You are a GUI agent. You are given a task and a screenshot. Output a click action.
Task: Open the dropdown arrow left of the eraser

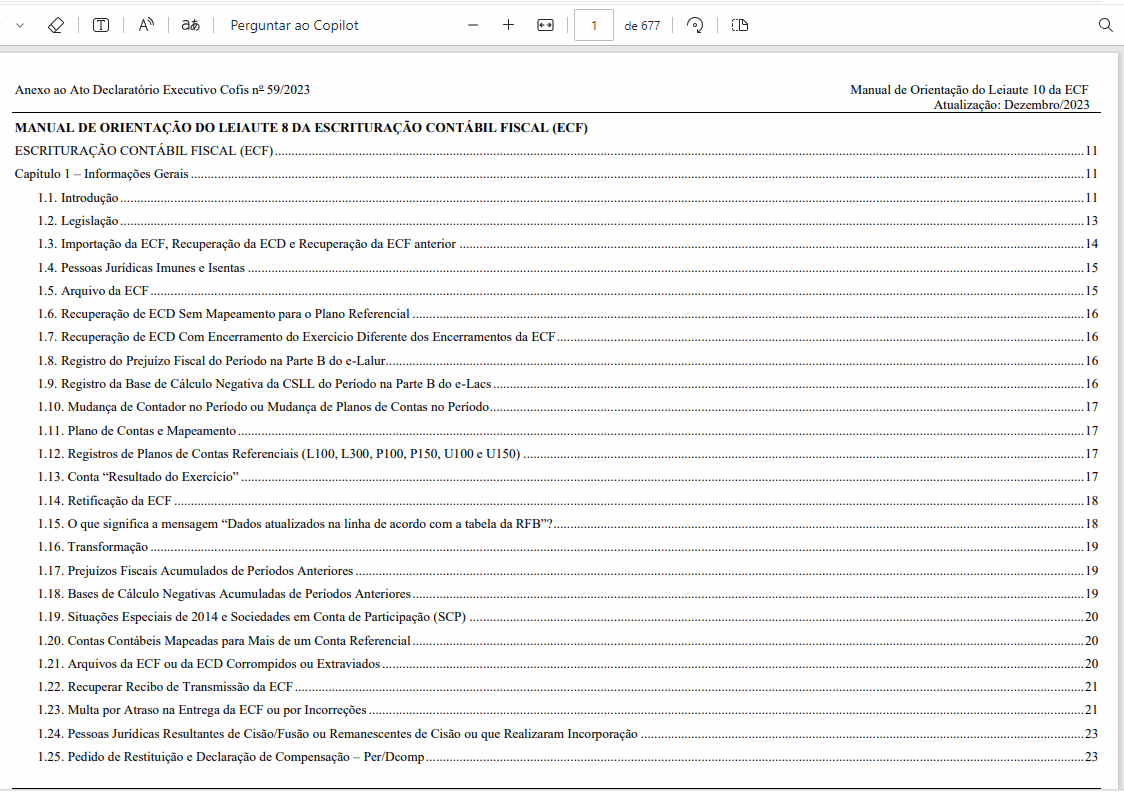(20, 25)
